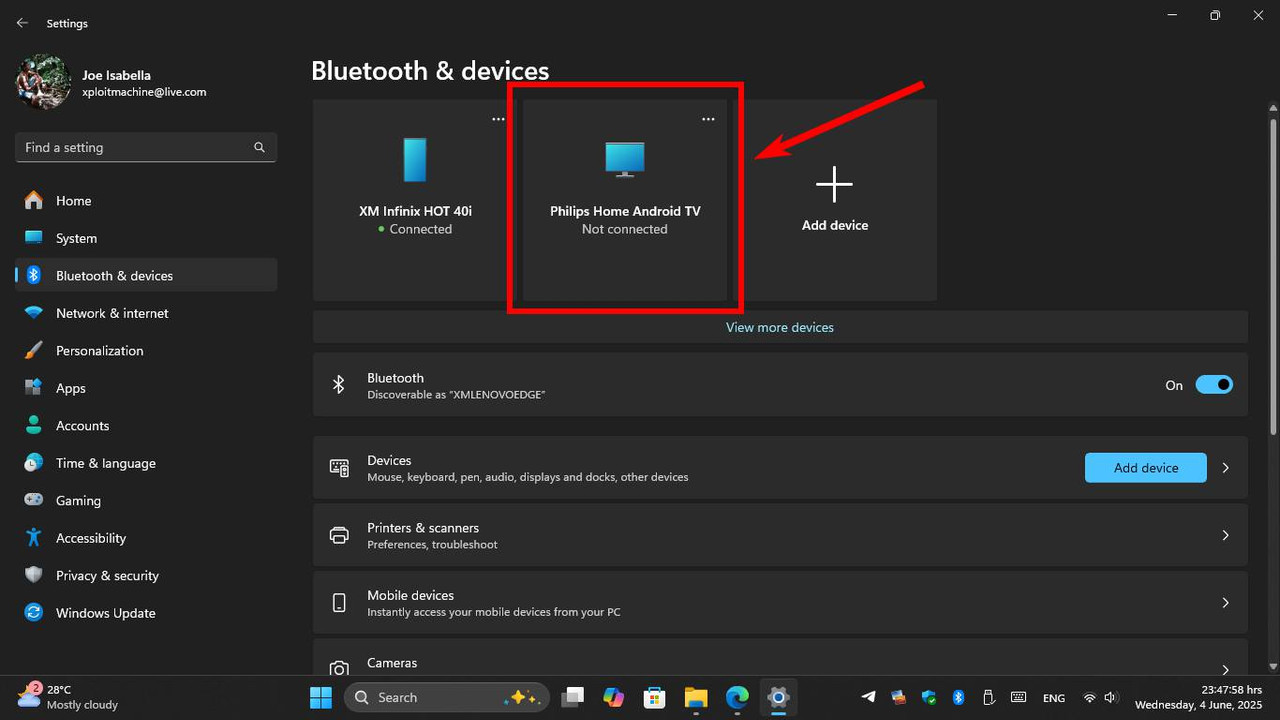
Task: Open Microsoft Store from taskbar
Action: tap(655, 697)
